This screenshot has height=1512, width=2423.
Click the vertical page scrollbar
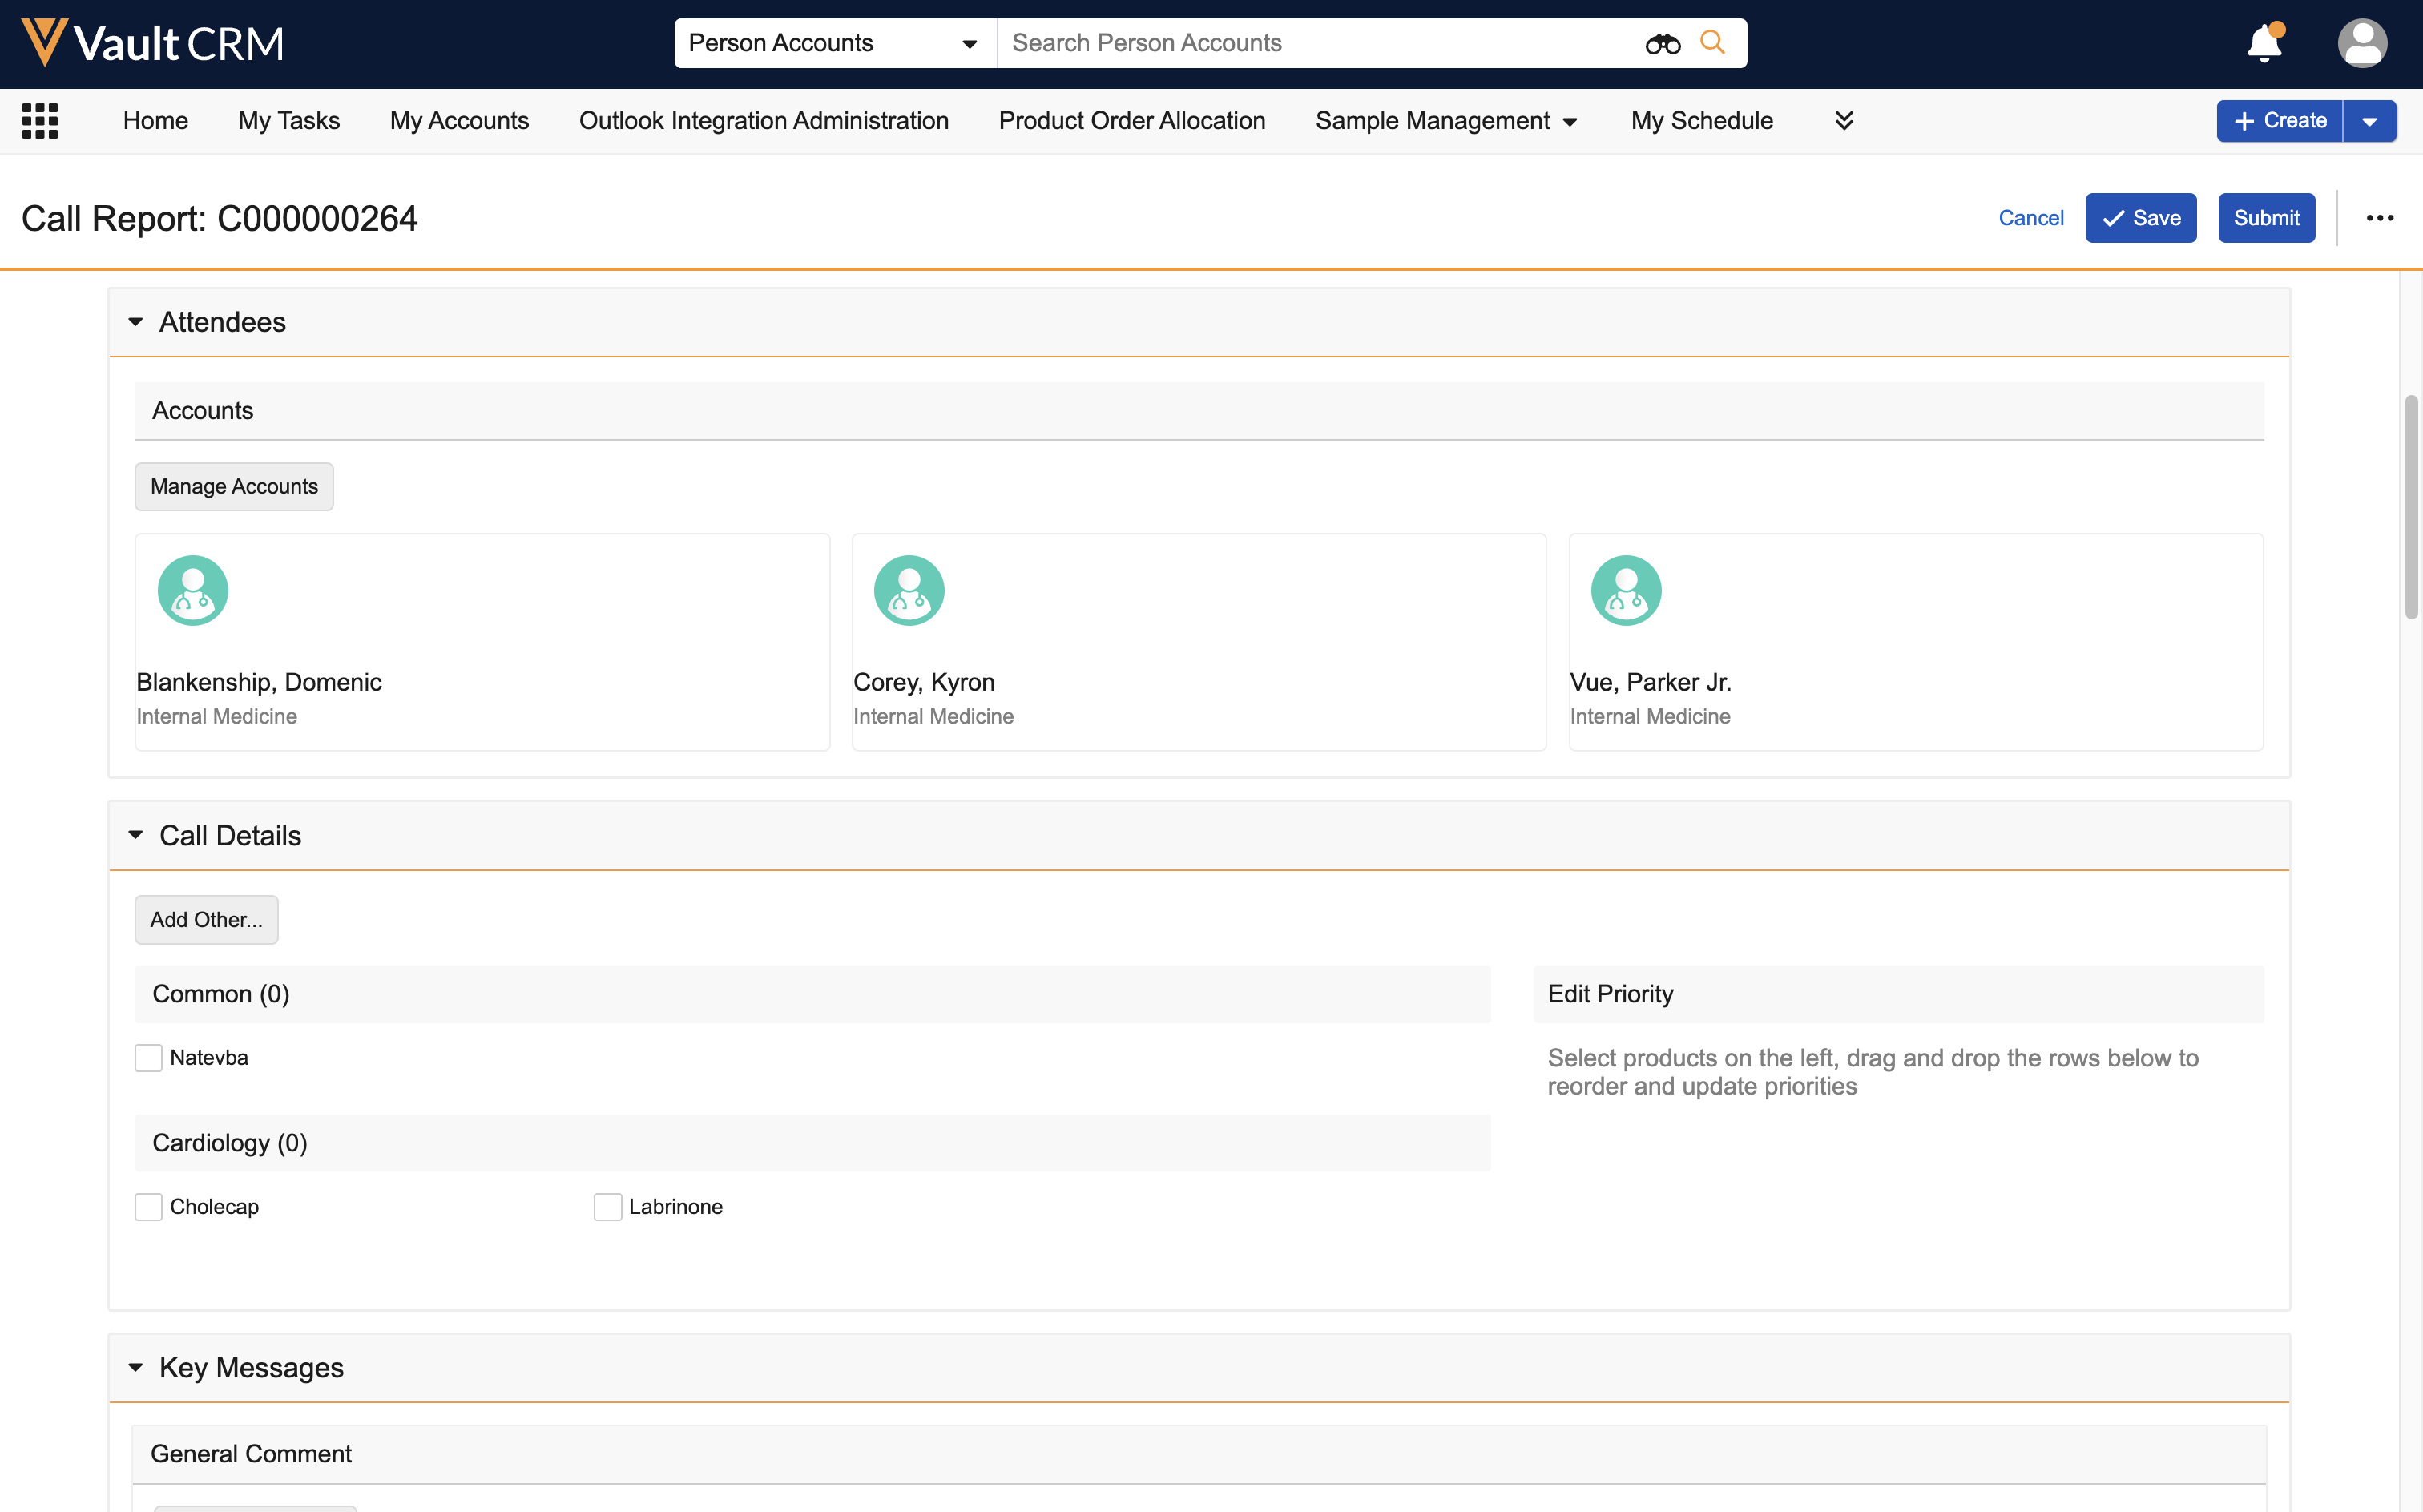(2411, 508)
